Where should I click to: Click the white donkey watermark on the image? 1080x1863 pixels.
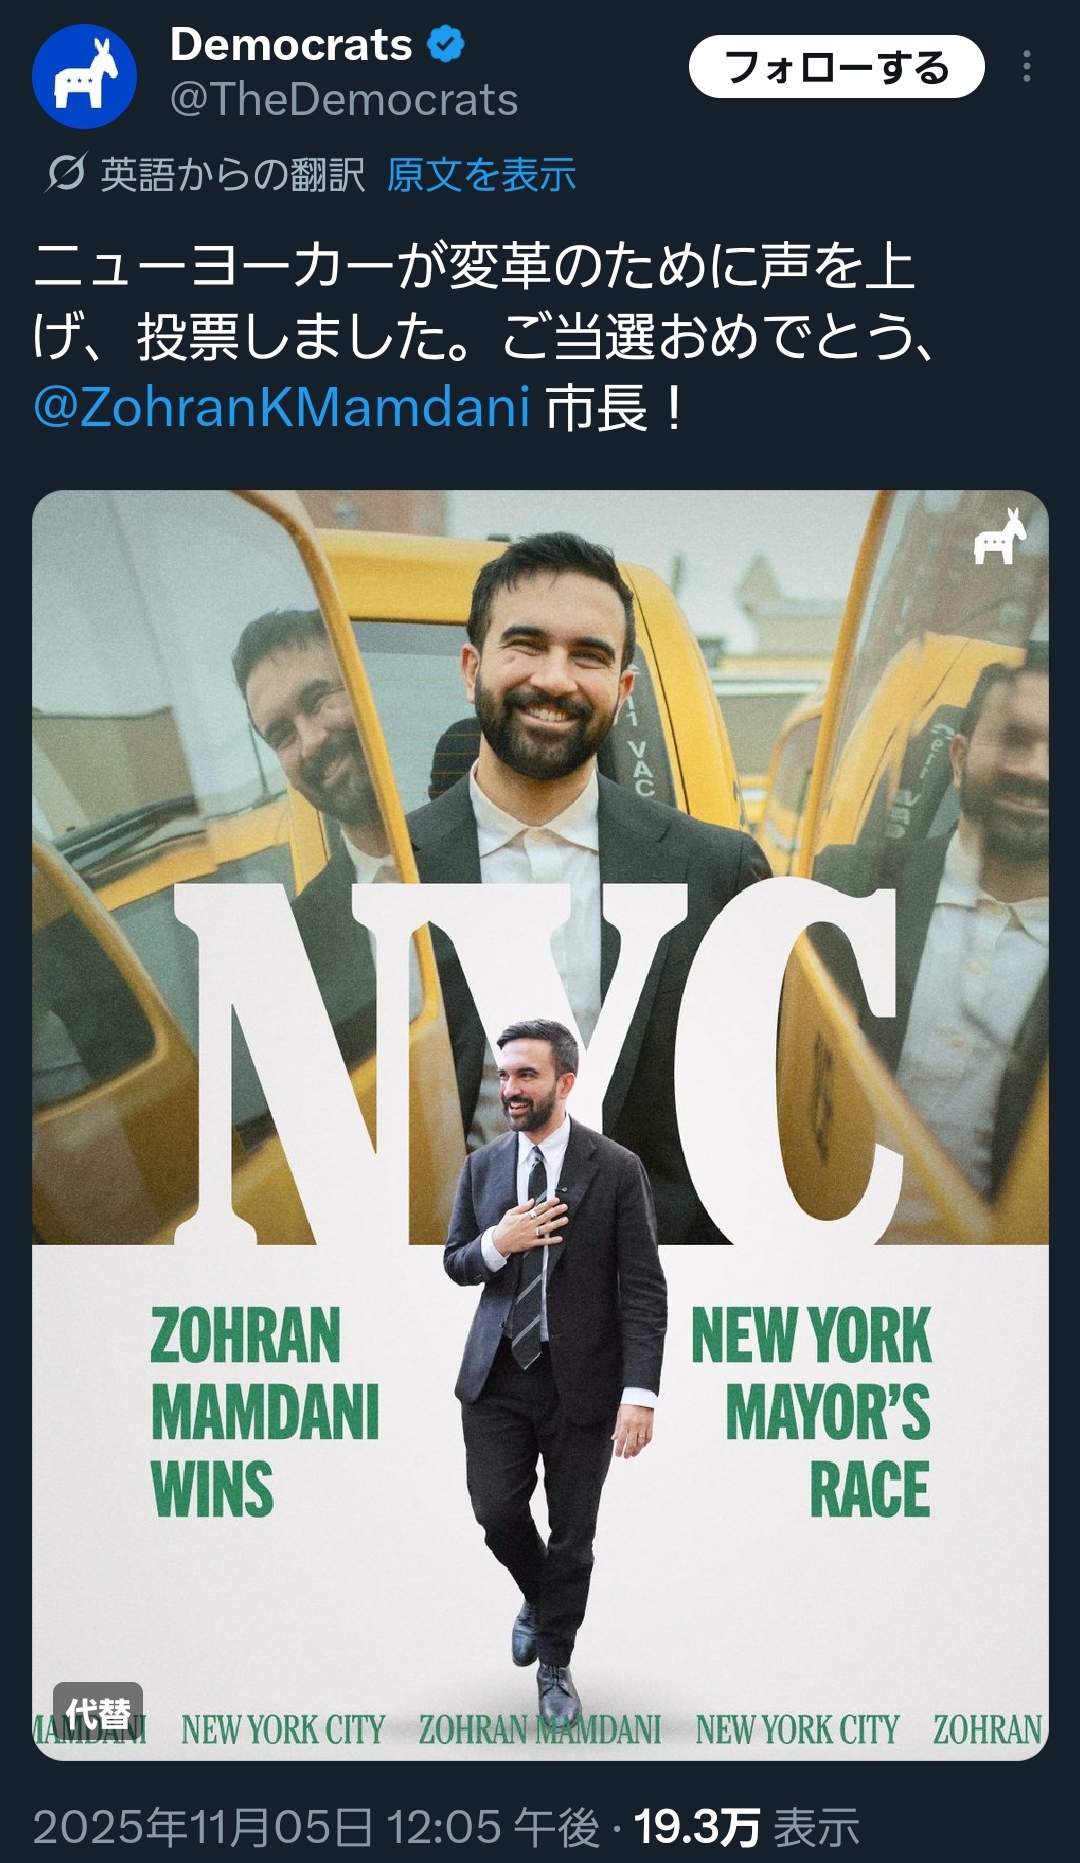1000,537
